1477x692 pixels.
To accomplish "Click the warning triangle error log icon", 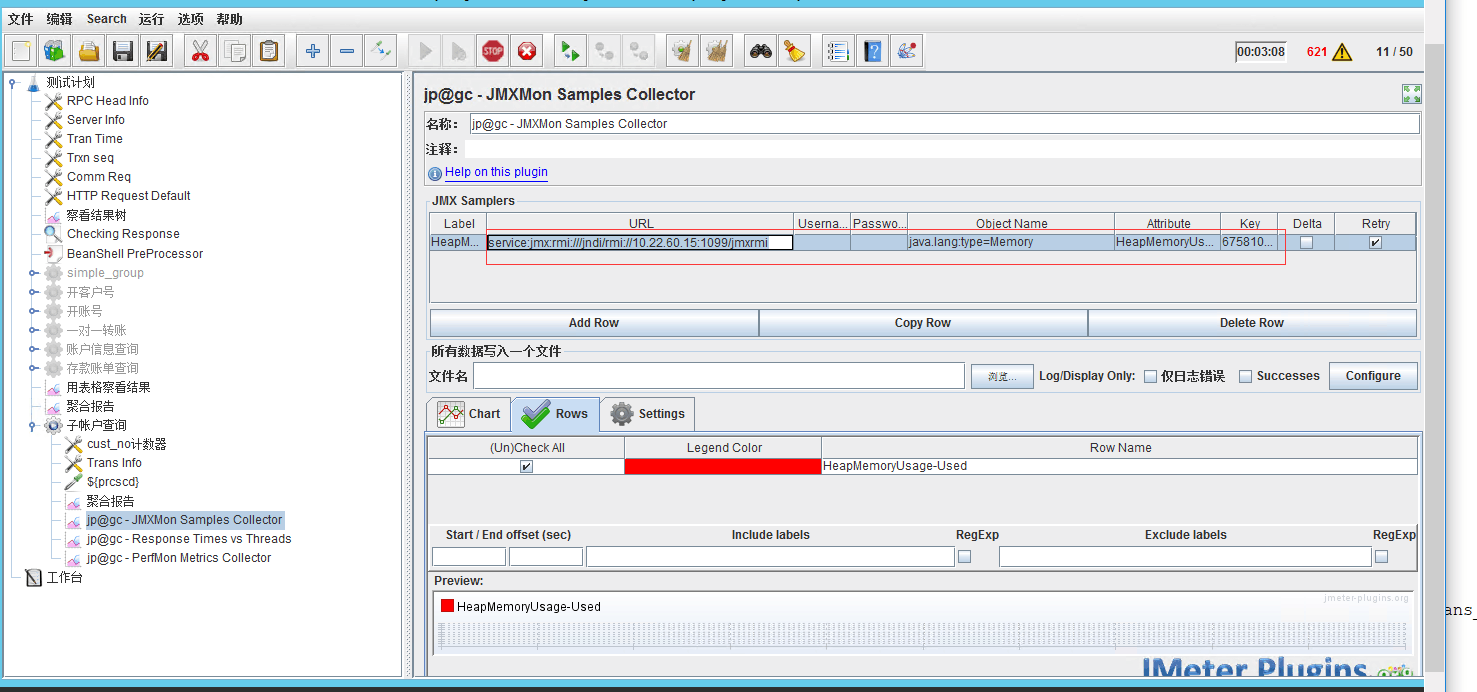I will click(x=1342, y=52).
